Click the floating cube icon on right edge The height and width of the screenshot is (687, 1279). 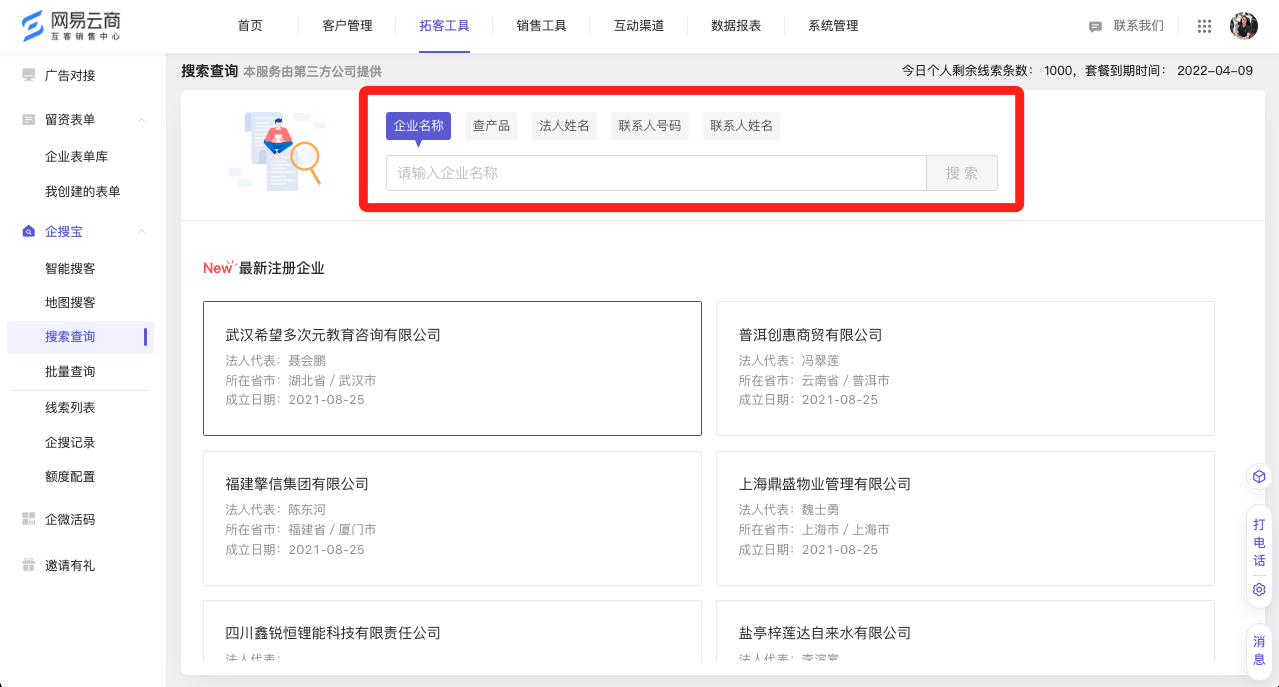(1259, 477)
